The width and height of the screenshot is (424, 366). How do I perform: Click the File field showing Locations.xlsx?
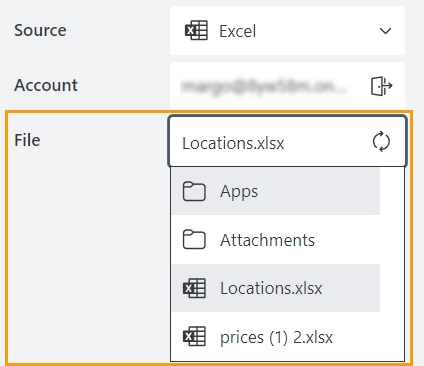[x=287, y=141]
